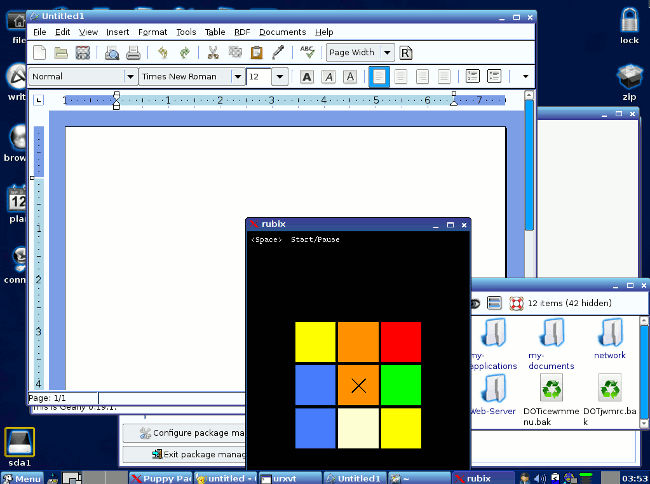Open the Format menu
Viewport: 650px width, 484px height.
click(152, 32)
